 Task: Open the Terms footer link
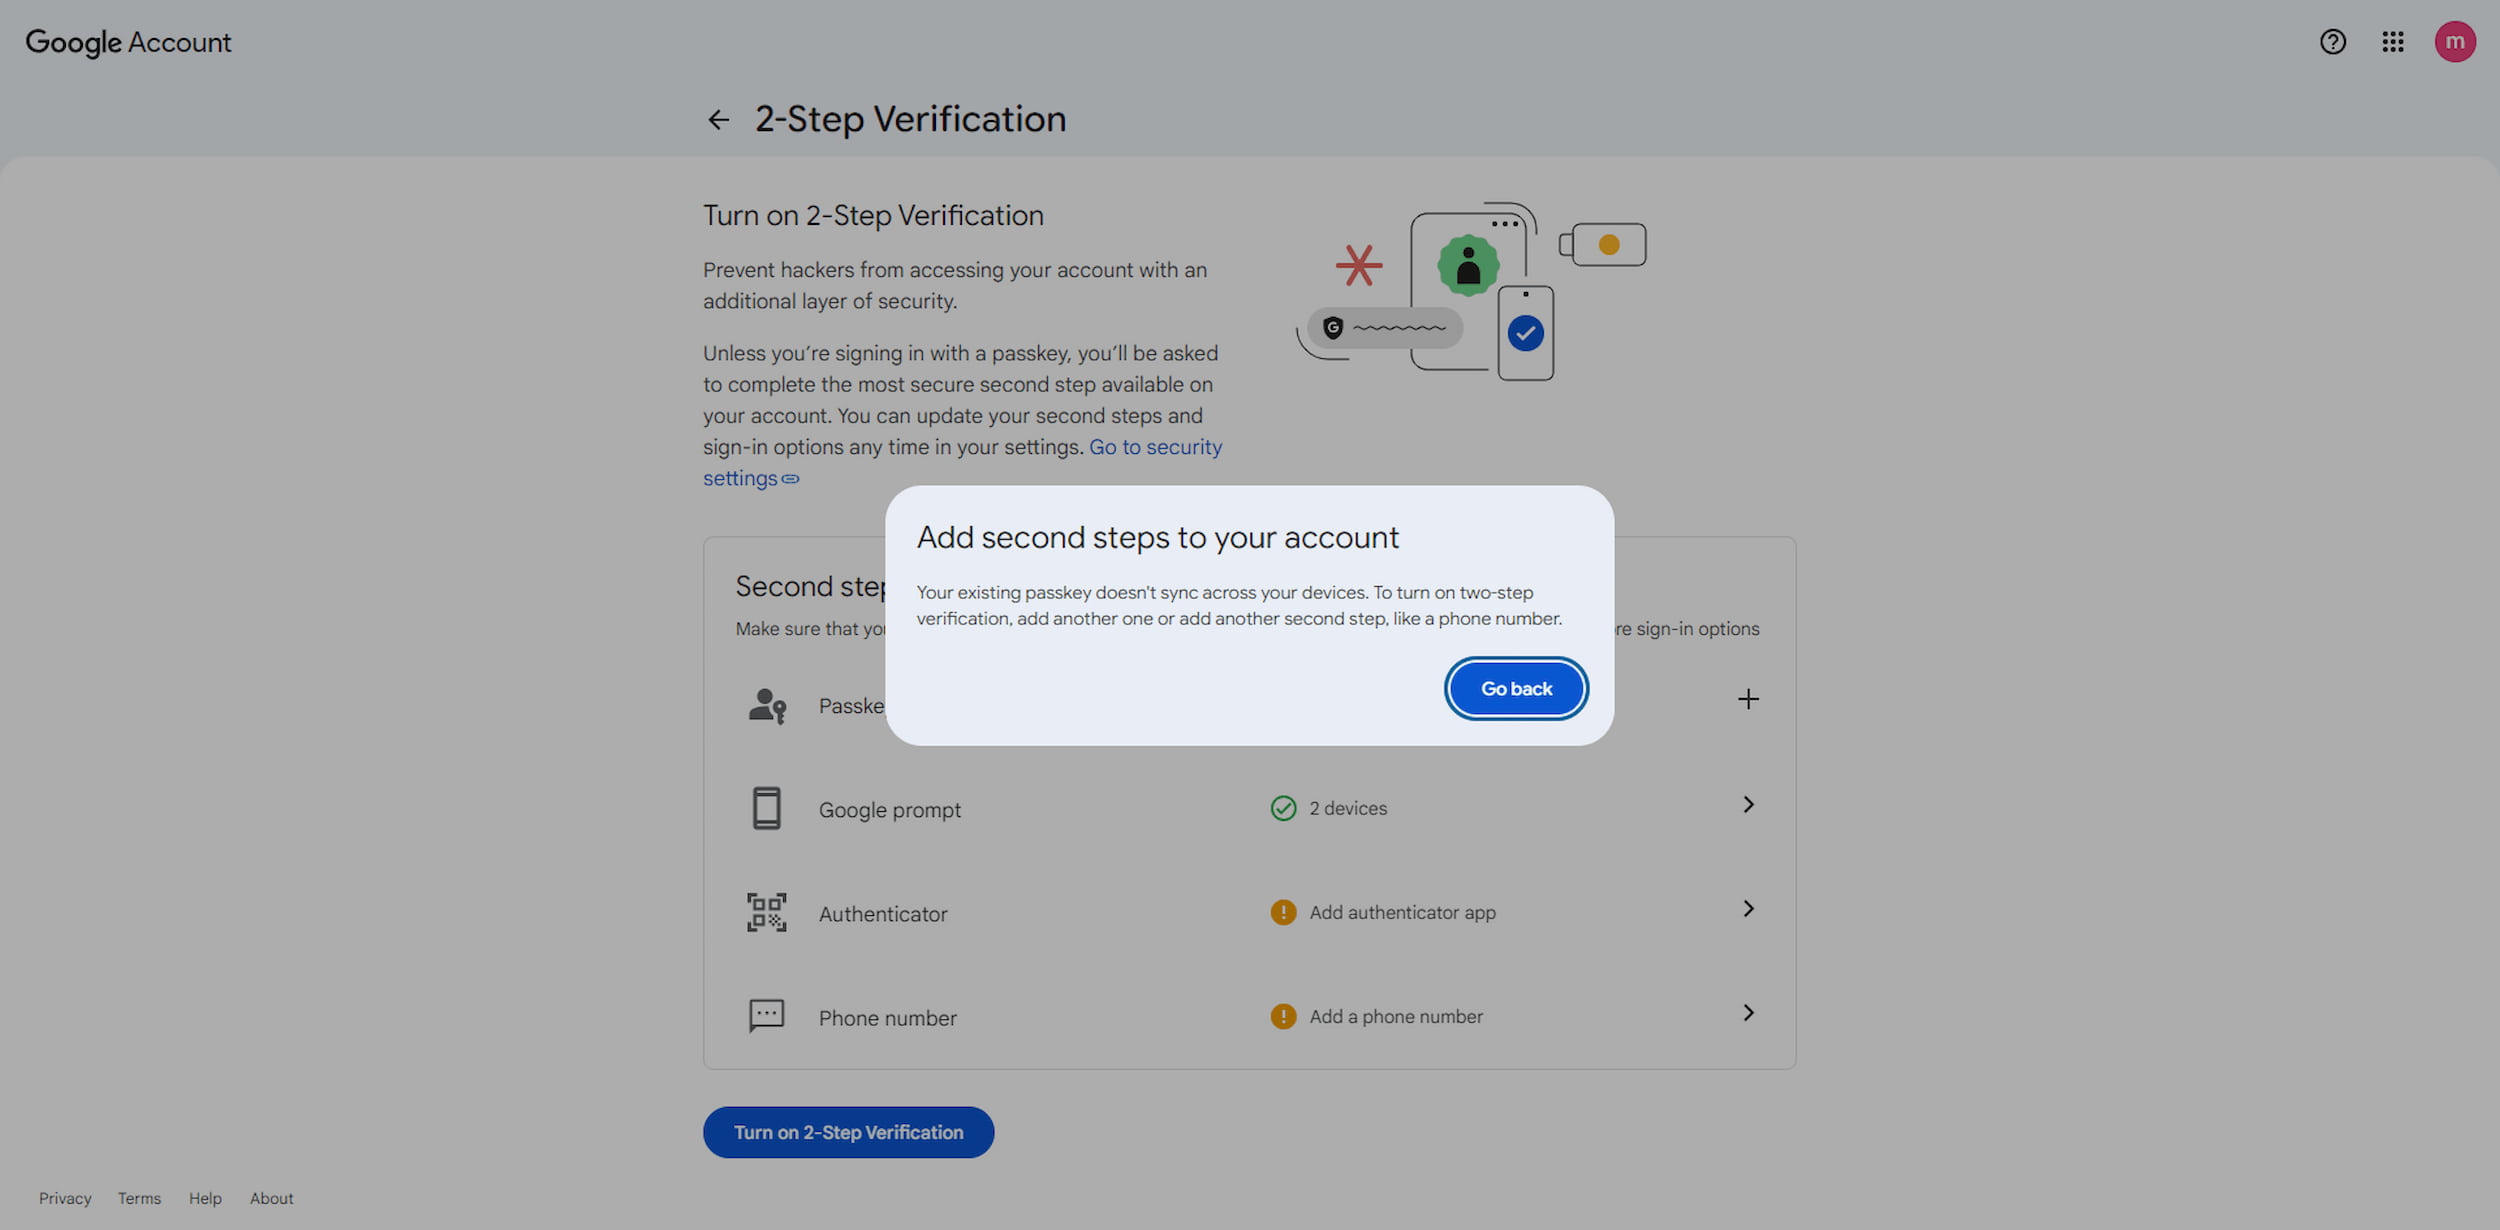(139, 1199)
